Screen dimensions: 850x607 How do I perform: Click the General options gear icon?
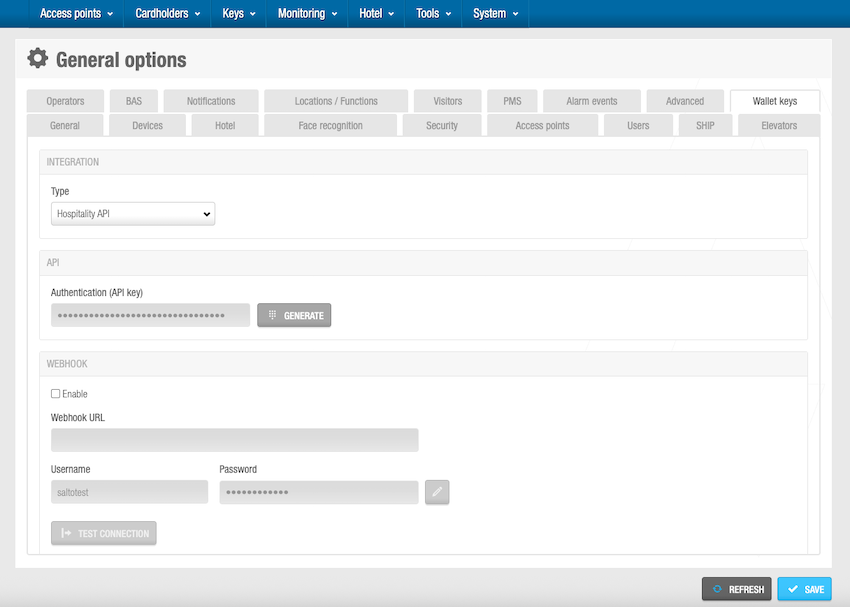click(x=38, y=59)
